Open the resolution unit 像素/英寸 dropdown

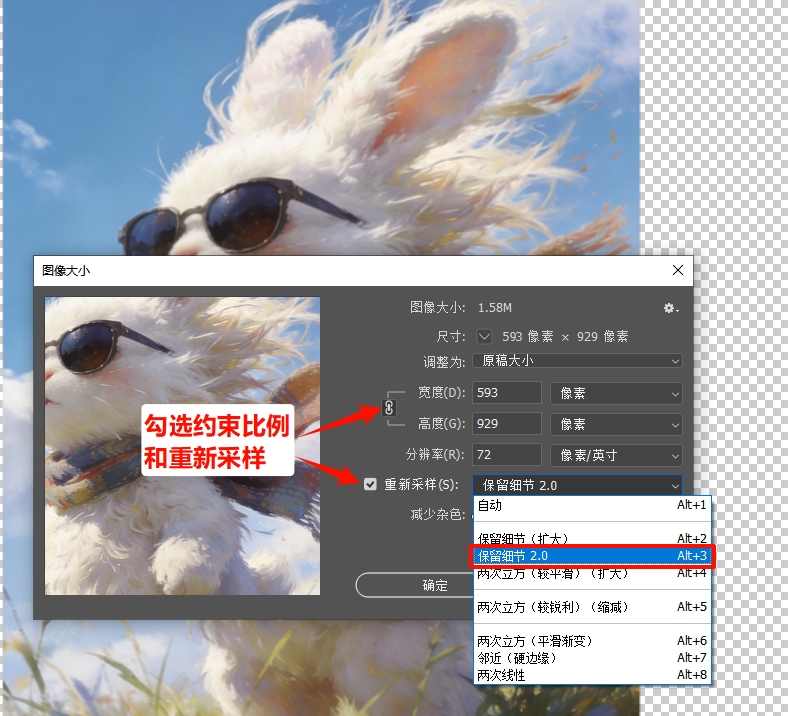click(616, 456)
